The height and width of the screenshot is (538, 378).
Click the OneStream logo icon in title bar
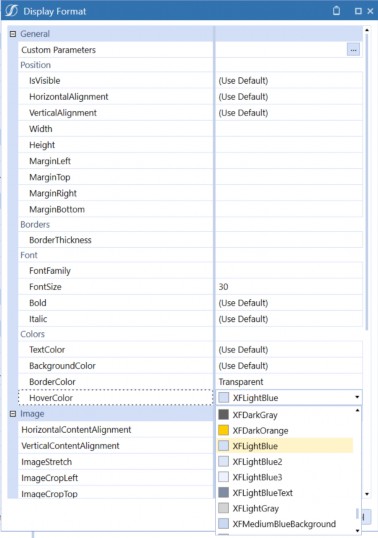(x=11, y=11)
